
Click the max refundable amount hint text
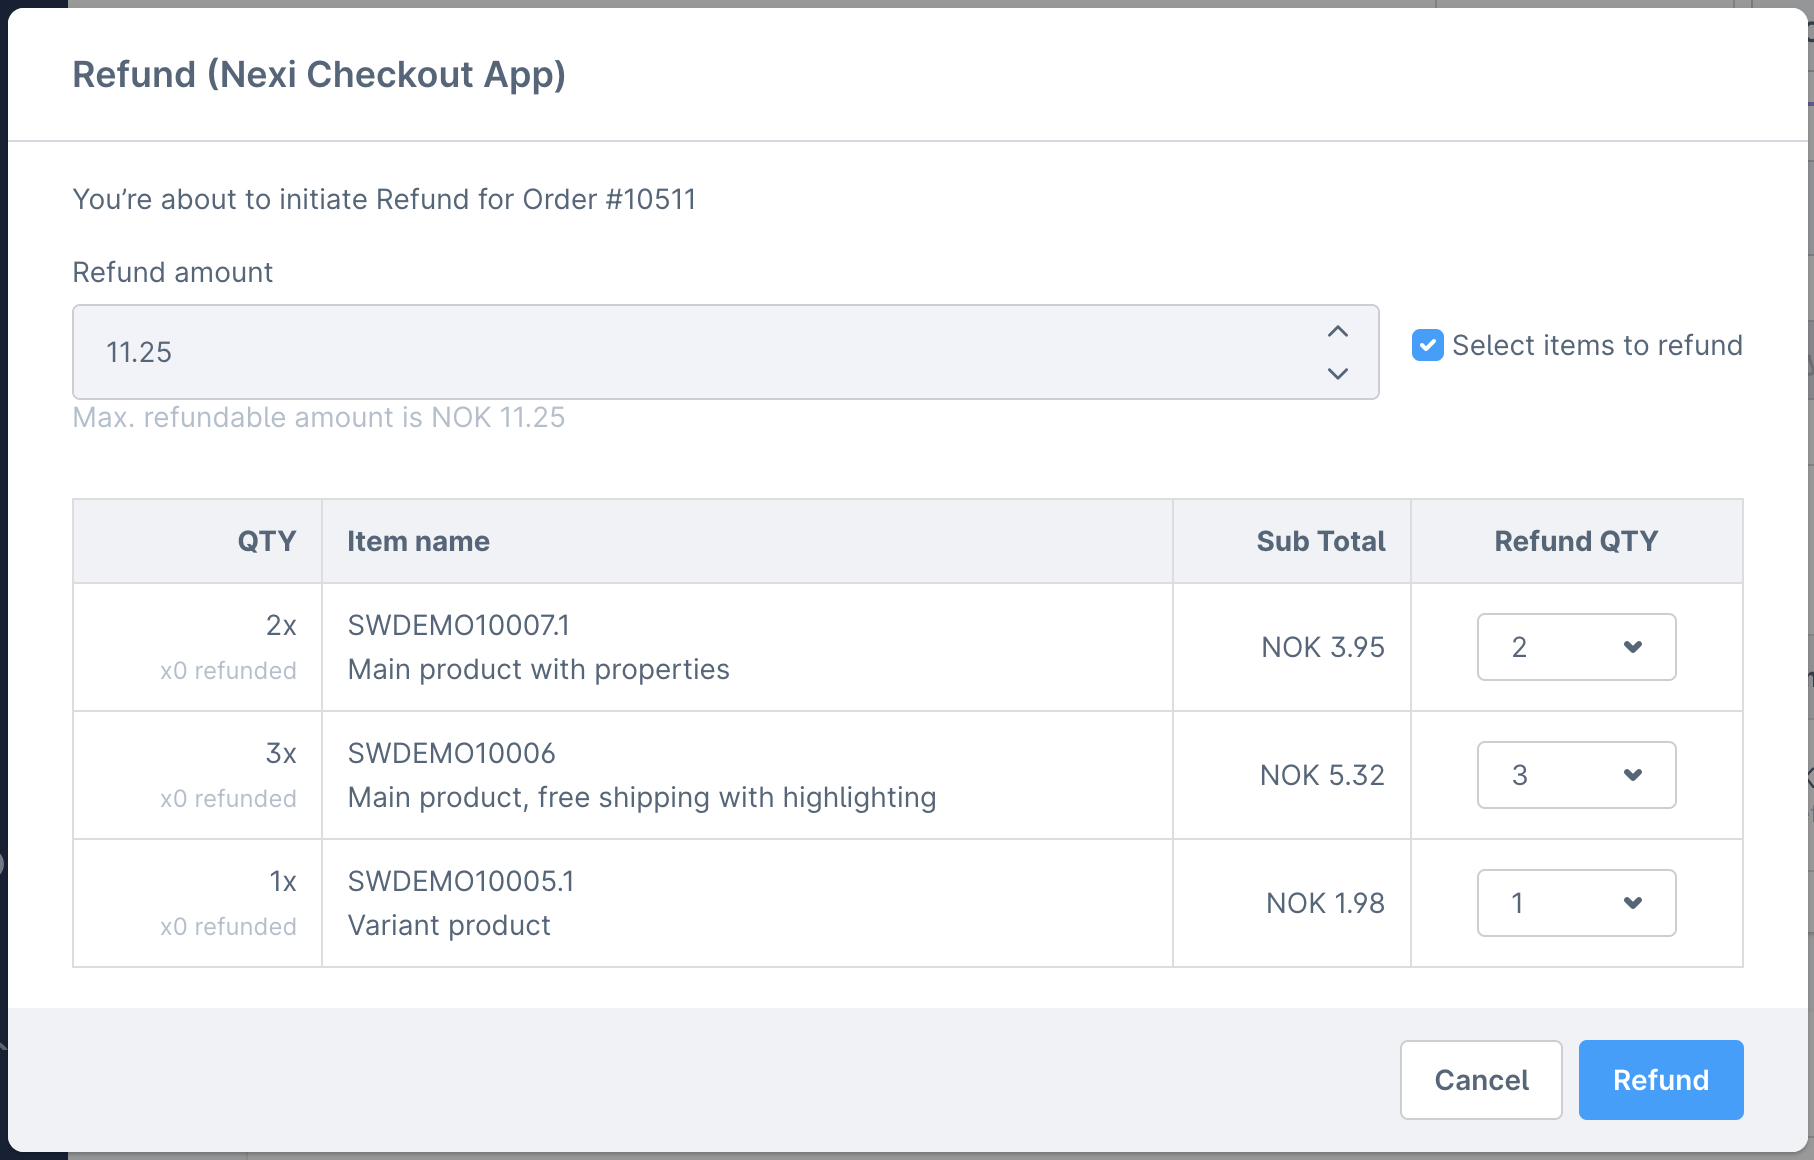319,417
